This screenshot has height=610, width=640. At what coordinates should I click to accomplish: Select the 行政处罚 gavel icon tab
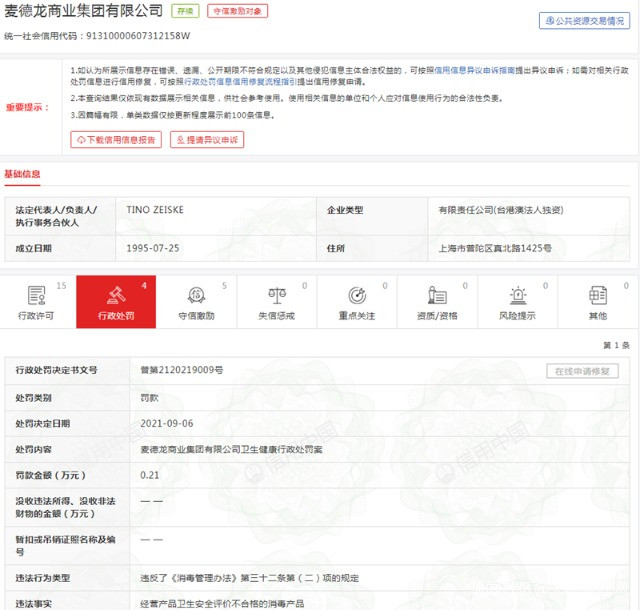point(116,296)
